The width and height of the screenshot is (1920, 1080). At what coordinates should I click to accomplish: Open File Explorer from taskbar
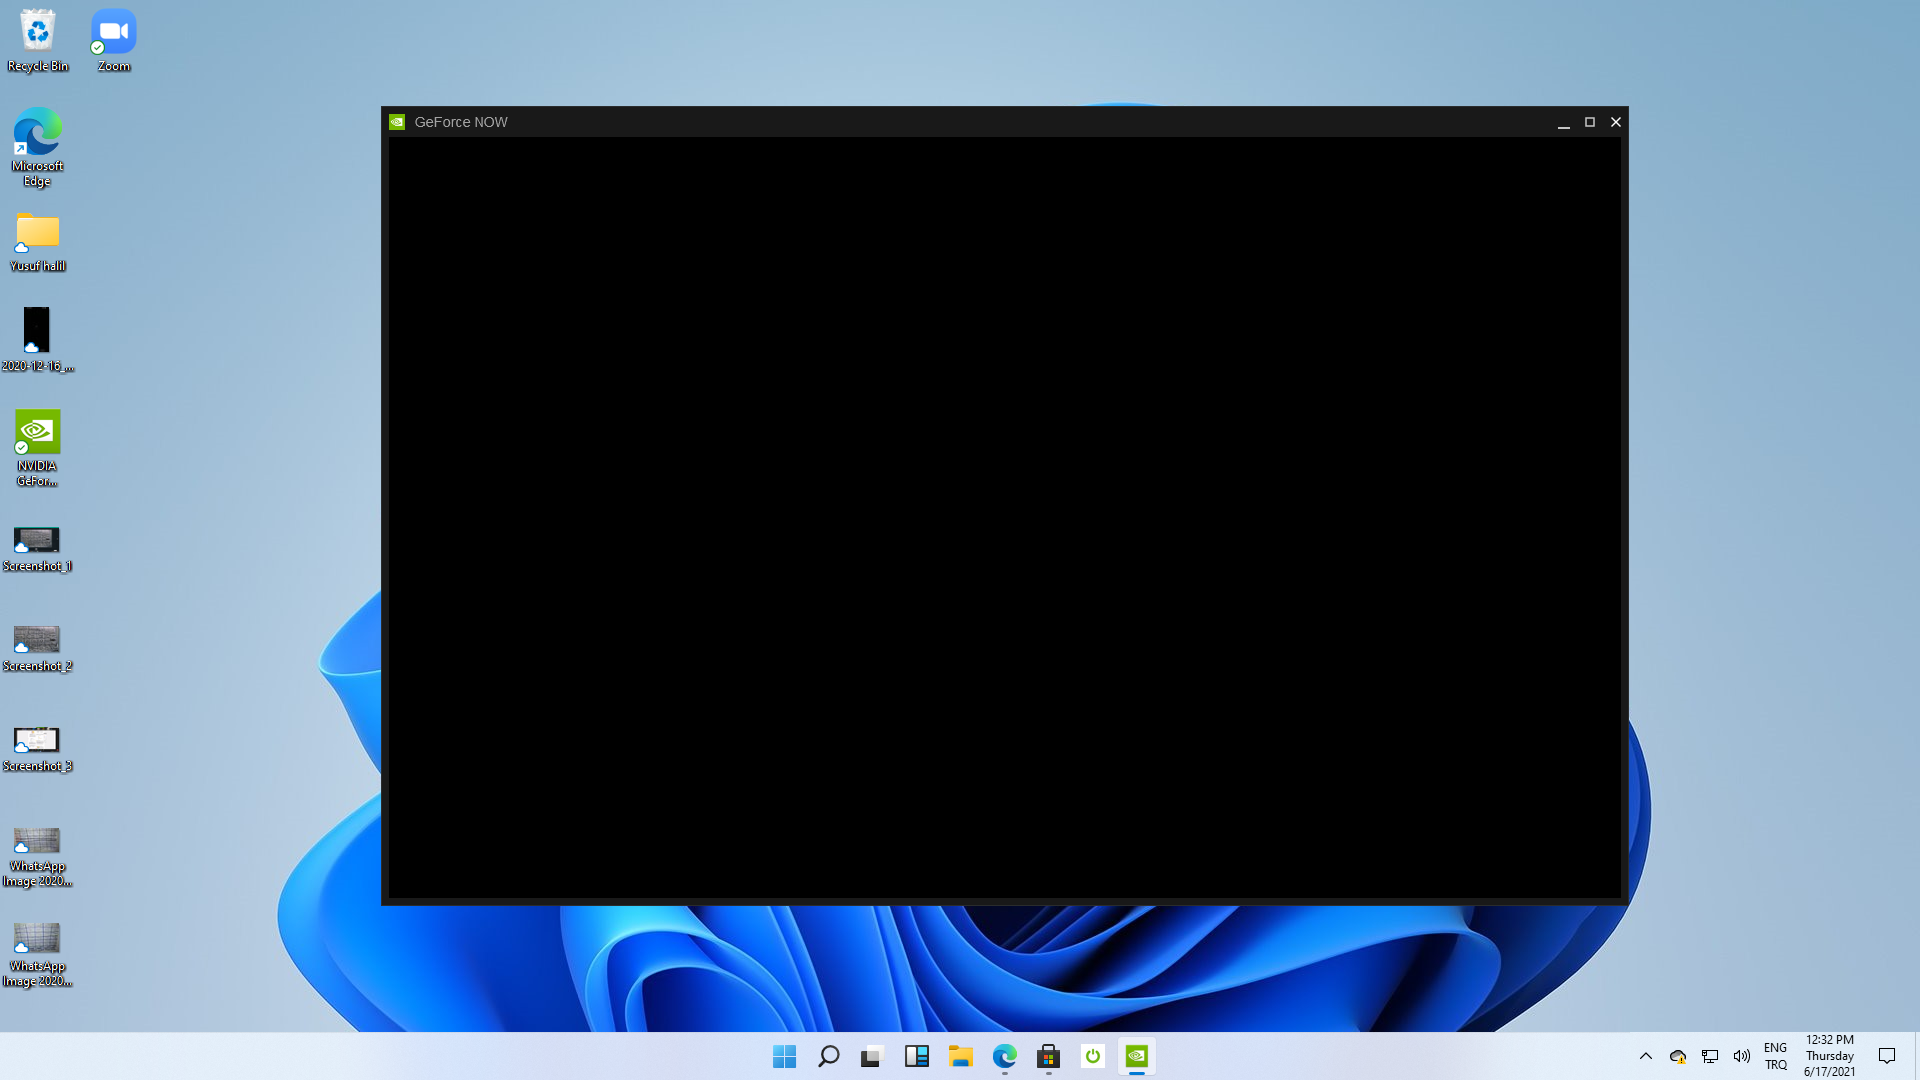point(961,1056)
